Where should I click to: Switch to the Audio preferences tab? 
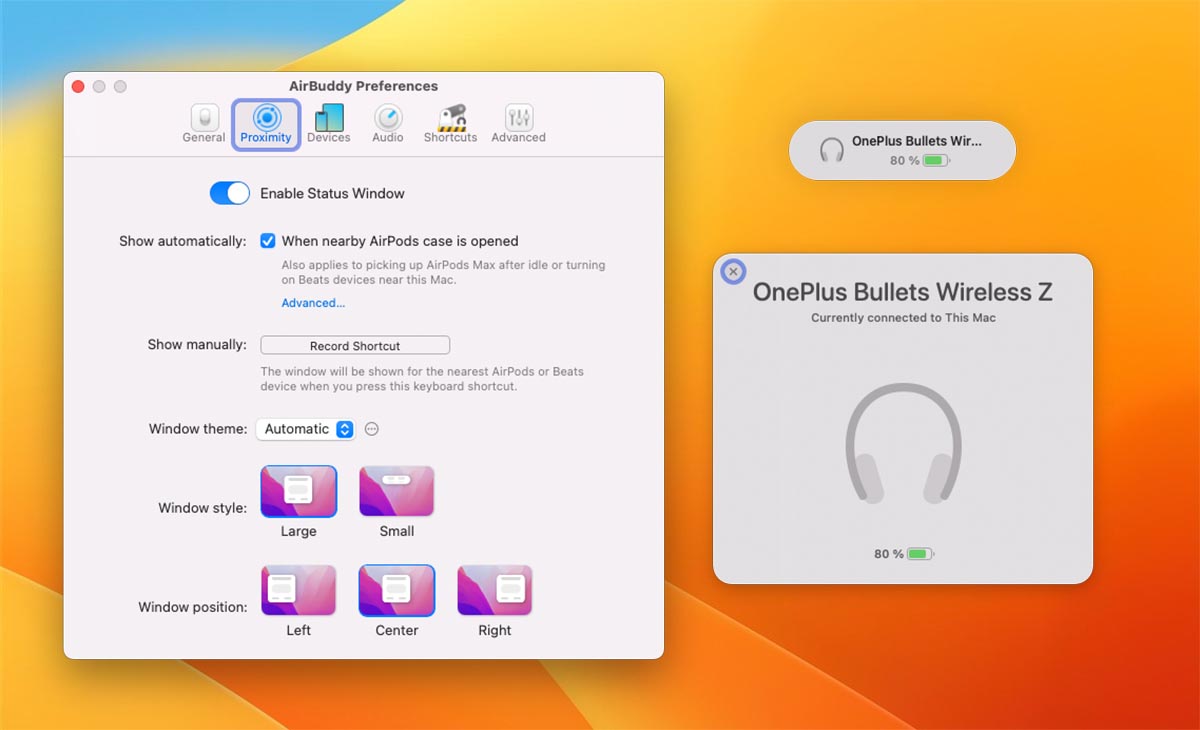coord(387,125)
